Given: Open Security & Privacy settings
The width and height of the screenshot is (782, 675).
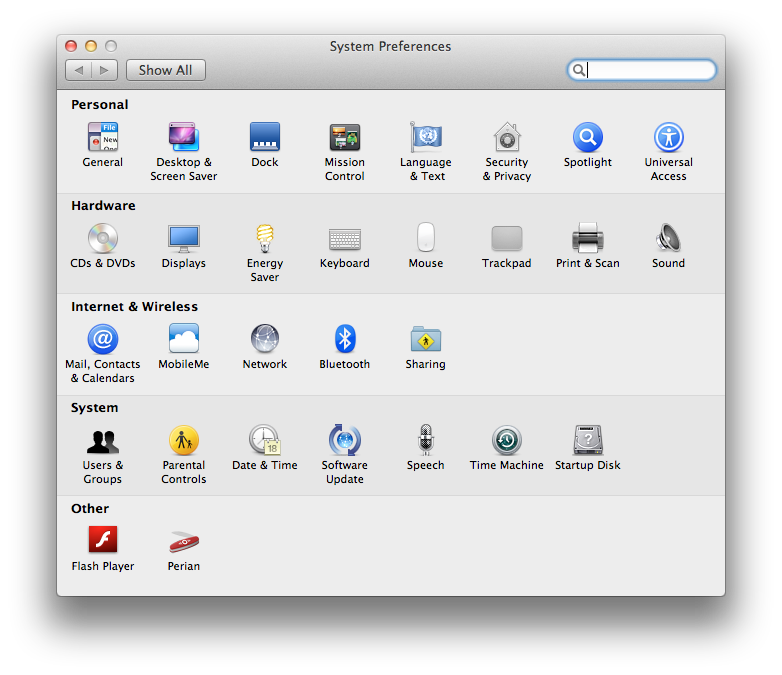Looking at the screenshot, I should coord(507,138).
